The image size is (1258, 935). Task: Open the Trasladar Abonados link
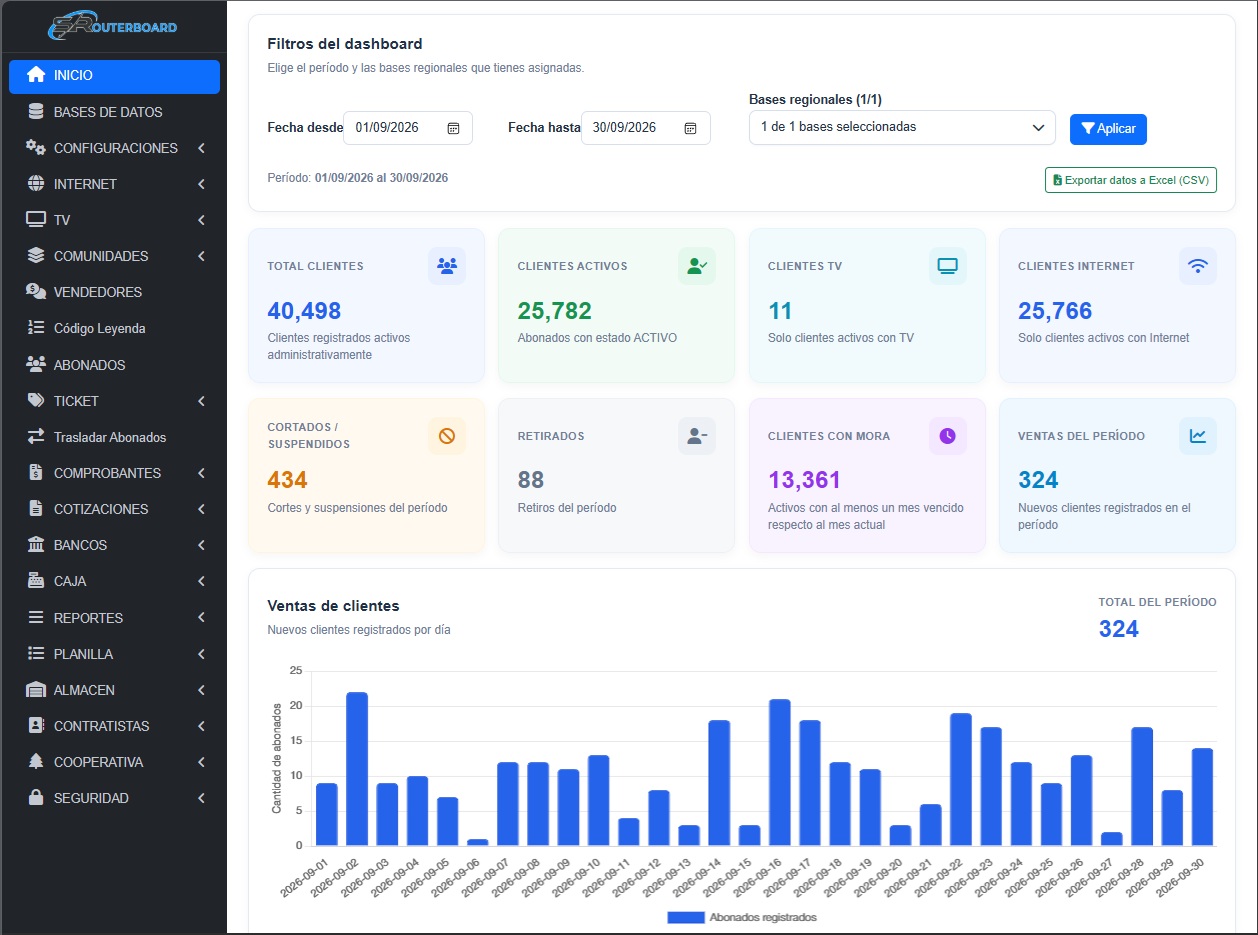point(114,437)
